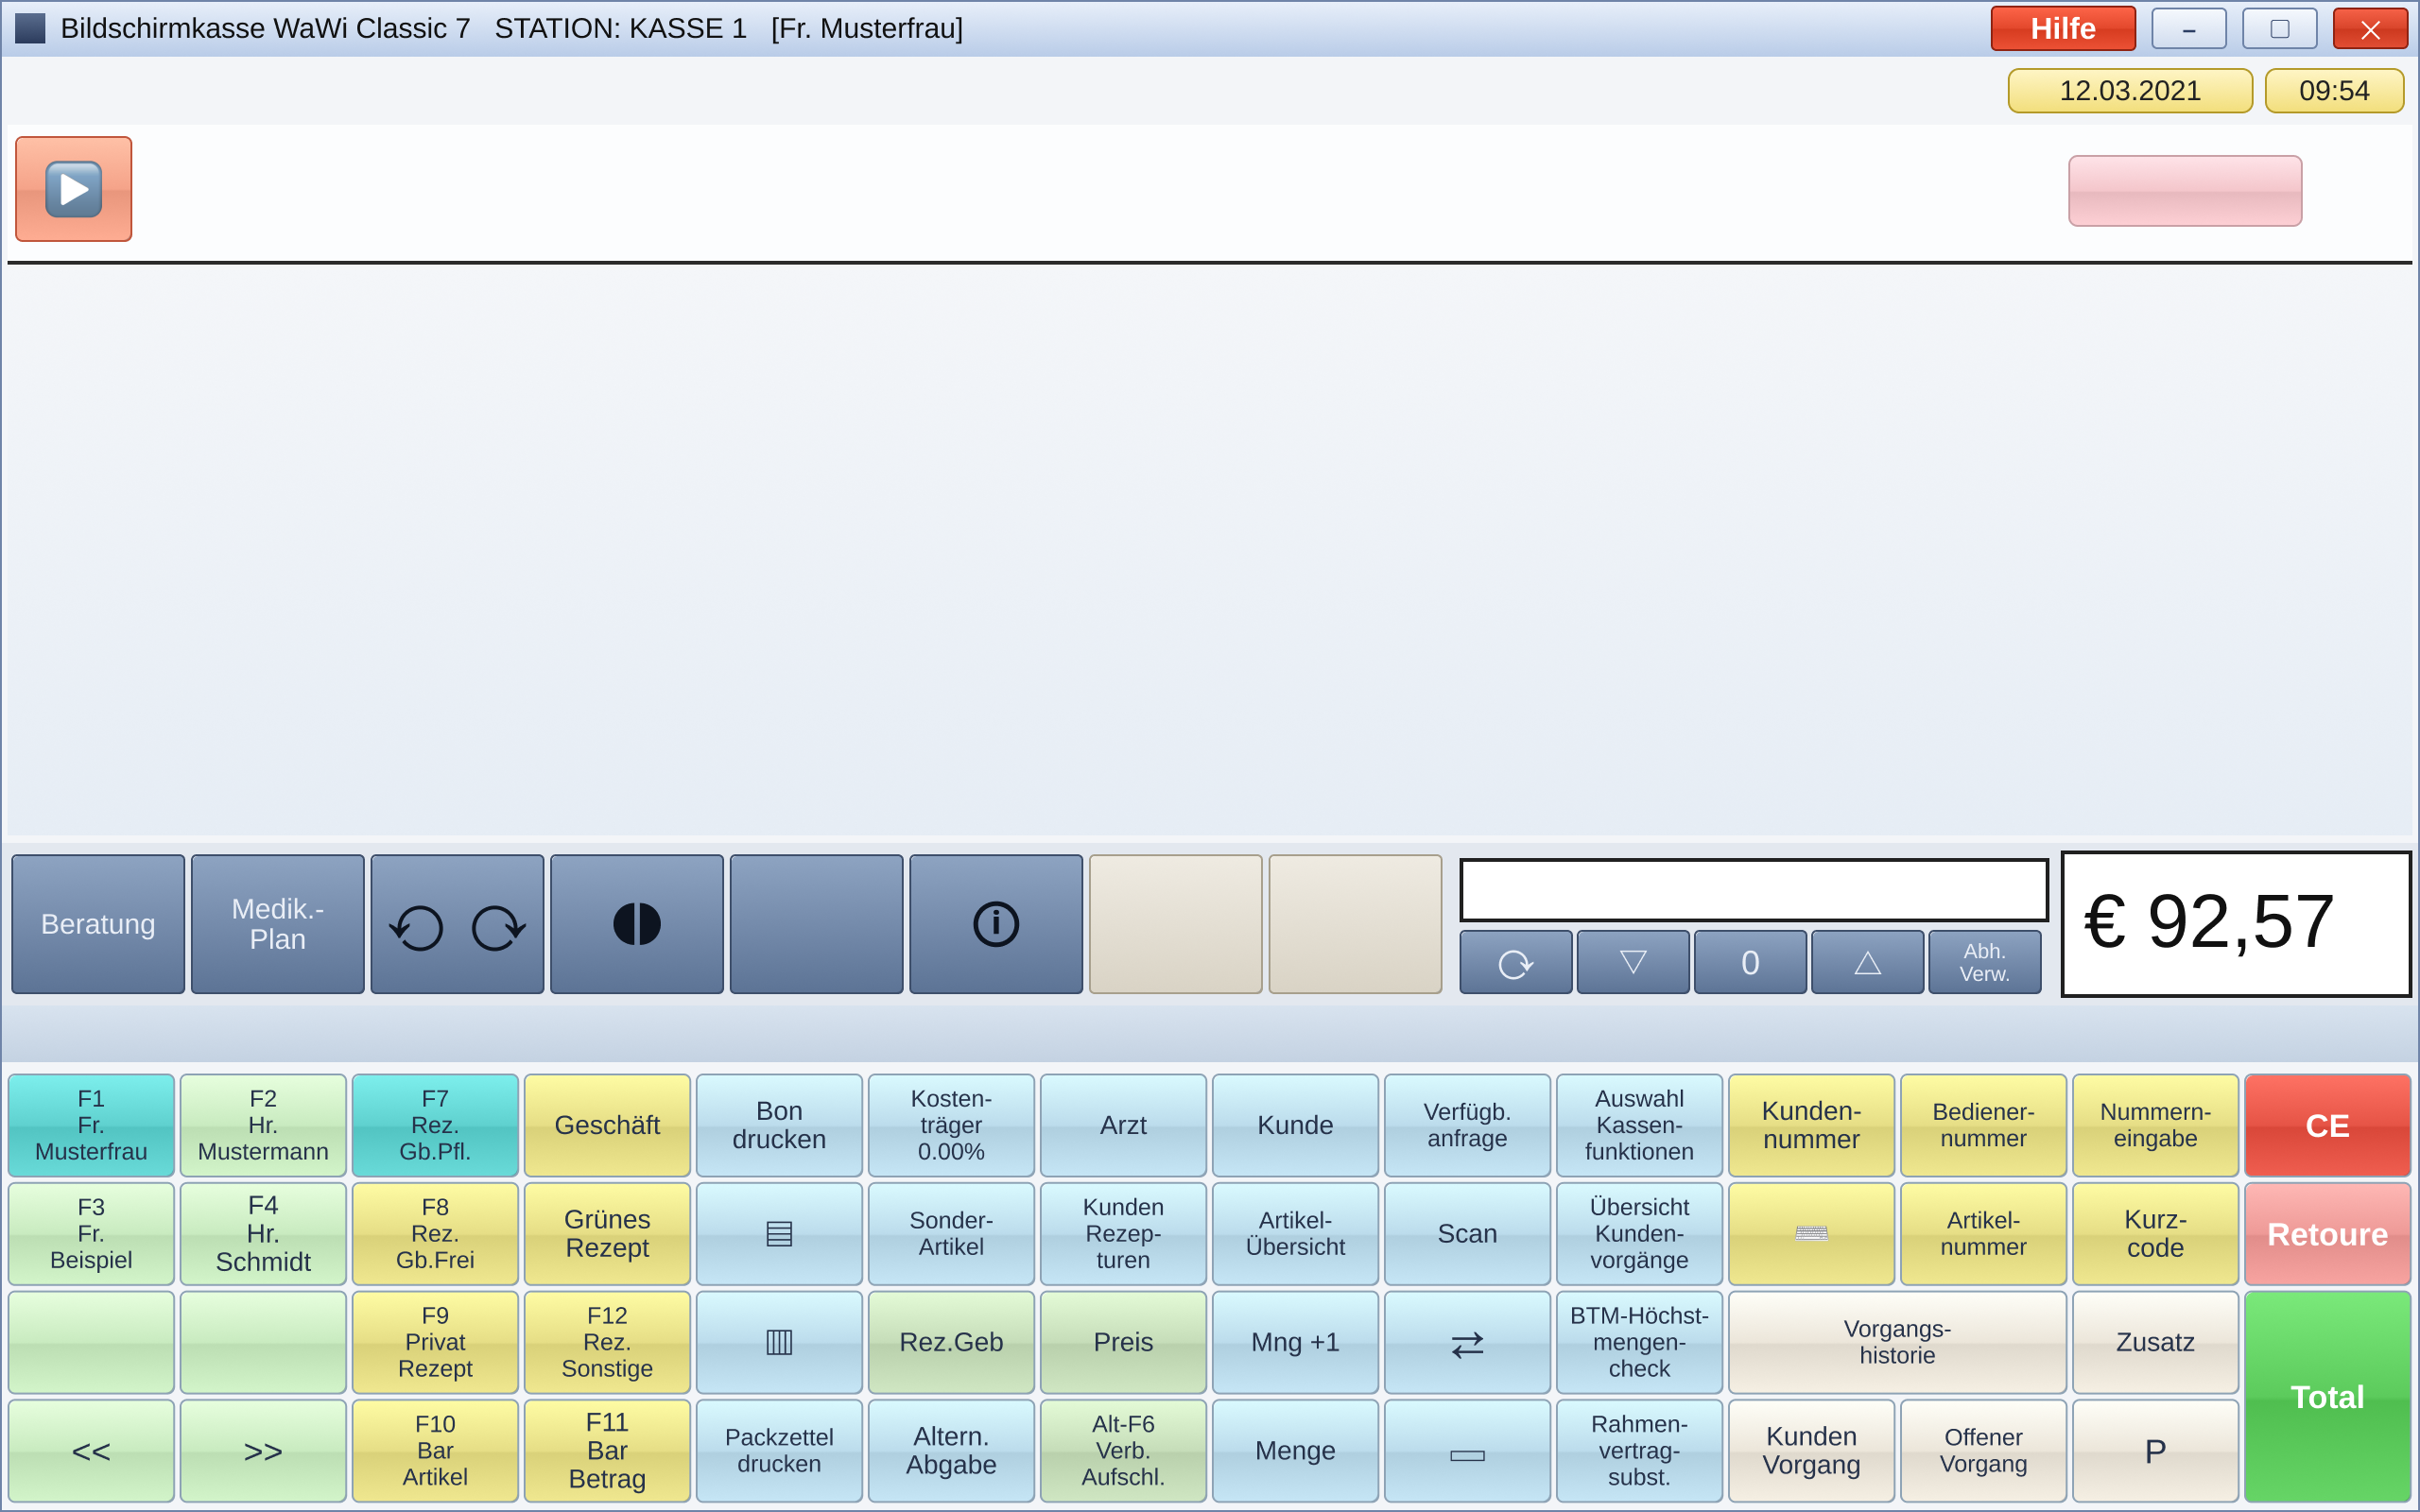Viewport: 2420px width, 1512px height.
Task: Click the undo/redo arrows button
Action: [x=457, y=924]
